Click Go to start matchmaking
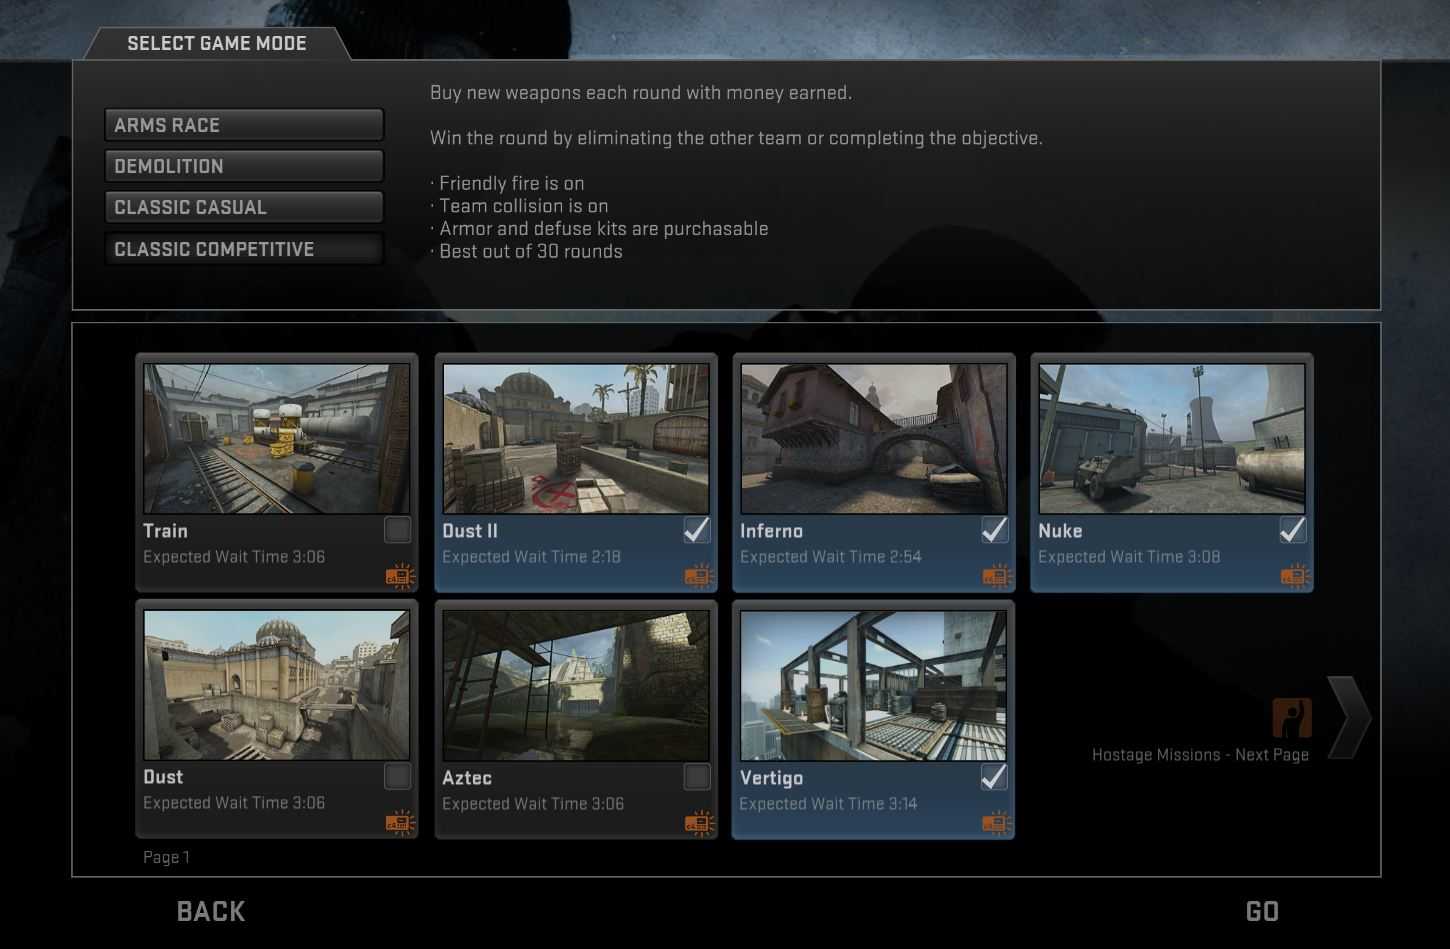The width and height of the screenshot is (1450, 949). pos(1262,911)
